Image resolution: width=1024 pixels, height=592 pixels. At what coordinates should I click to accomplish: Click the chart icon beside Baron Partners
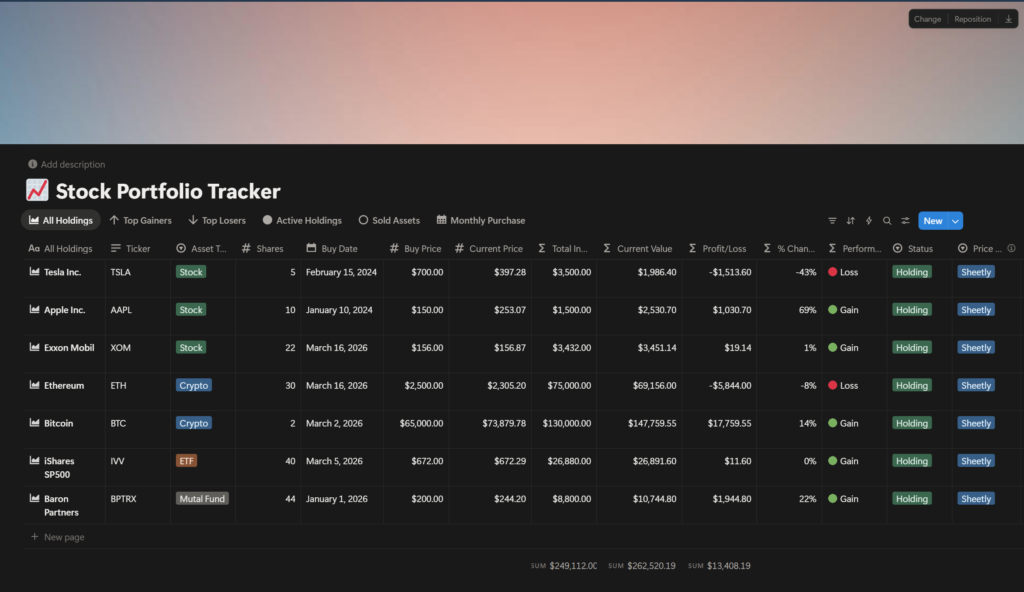coord(35,499)
